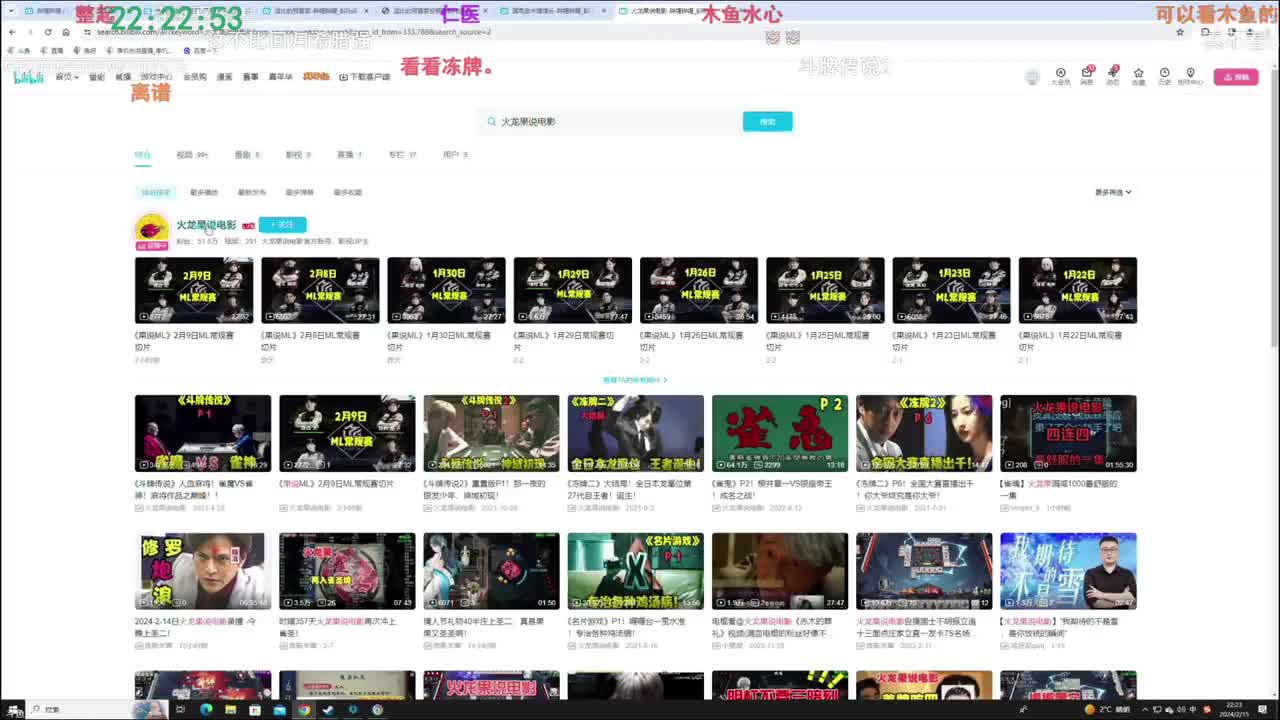Click the browser home icon
This screenshot has height=720, width=1280.
[65, 32]
